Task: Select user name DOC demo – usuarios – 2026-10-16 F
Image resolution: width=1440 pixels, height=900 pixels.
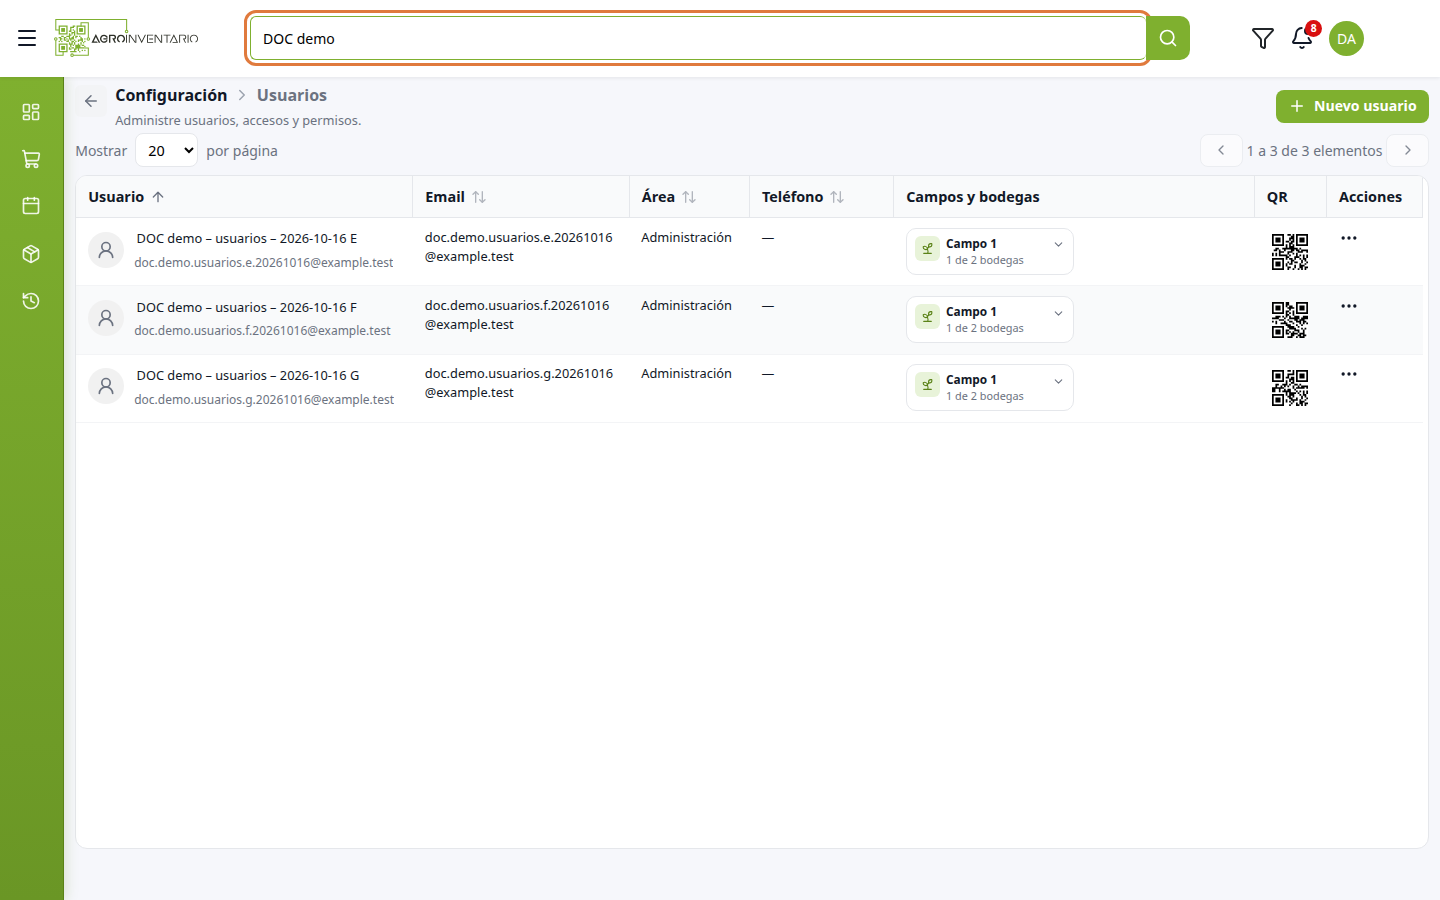Action: pos(247,307)
